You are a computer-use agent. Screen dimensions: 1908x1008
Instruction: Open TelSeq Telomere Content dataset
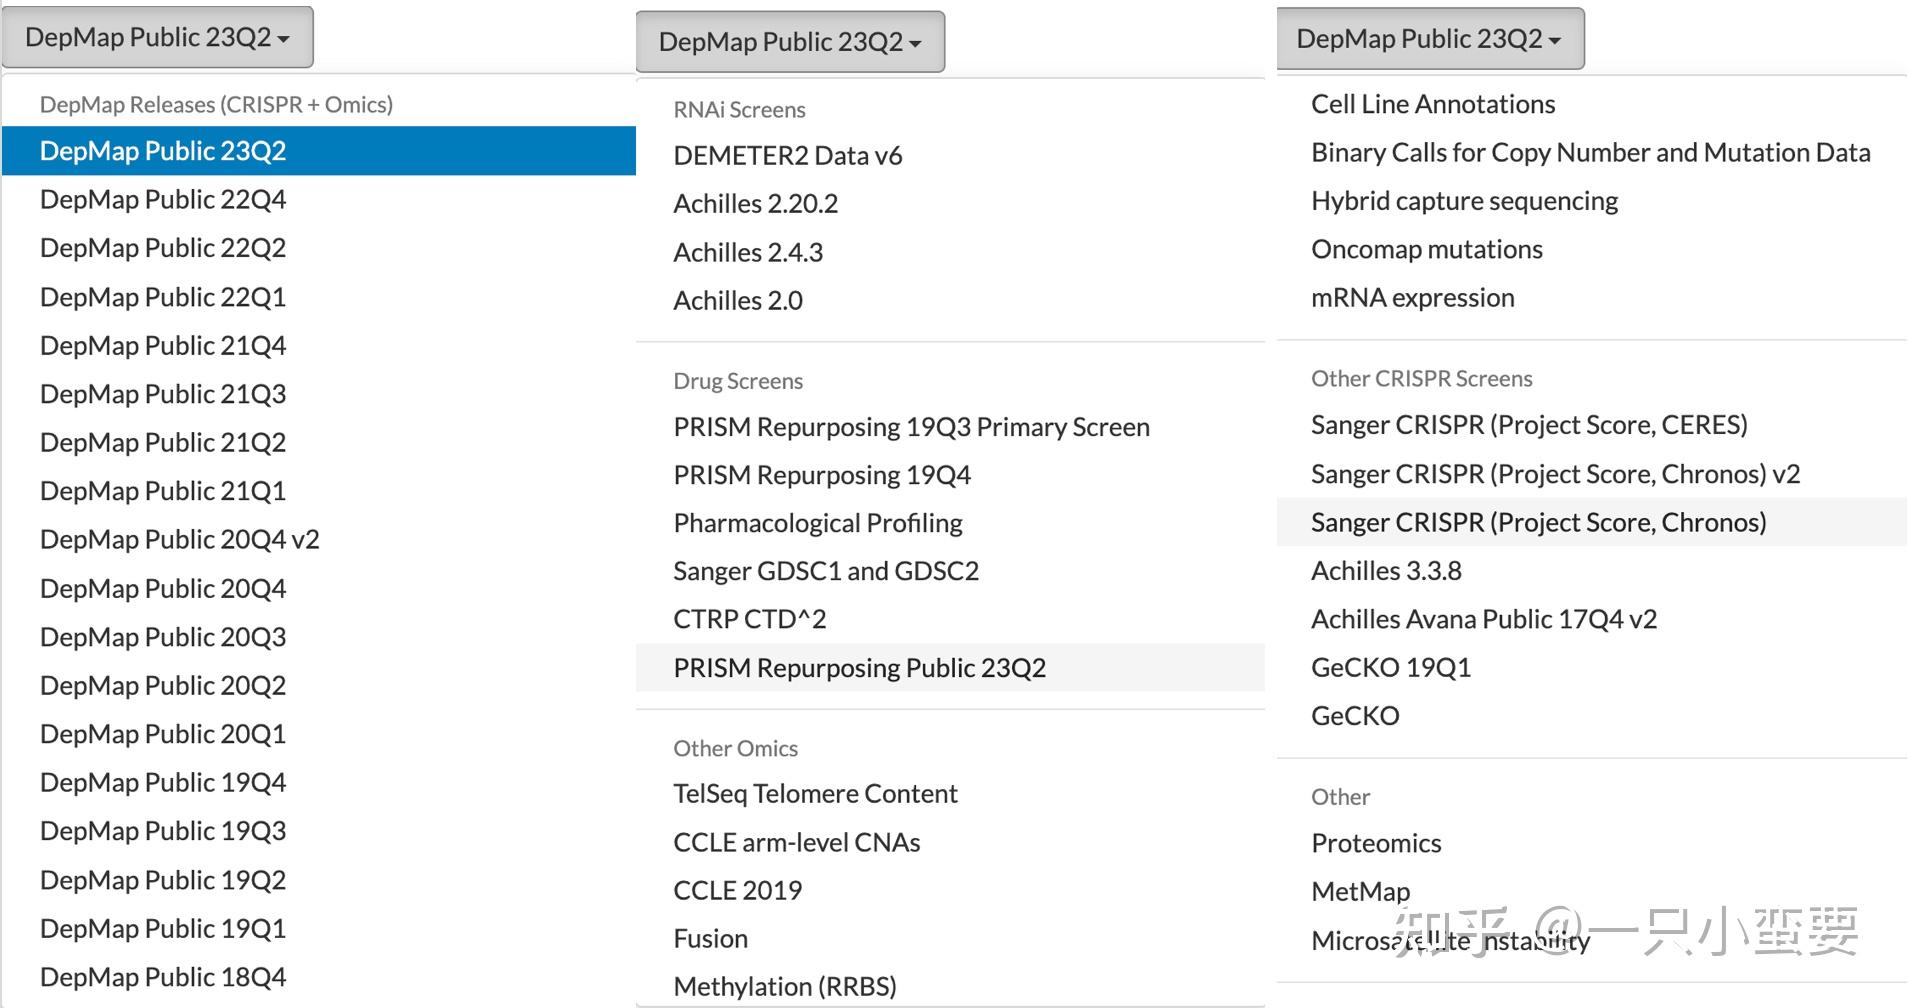(x=815, y=794)
